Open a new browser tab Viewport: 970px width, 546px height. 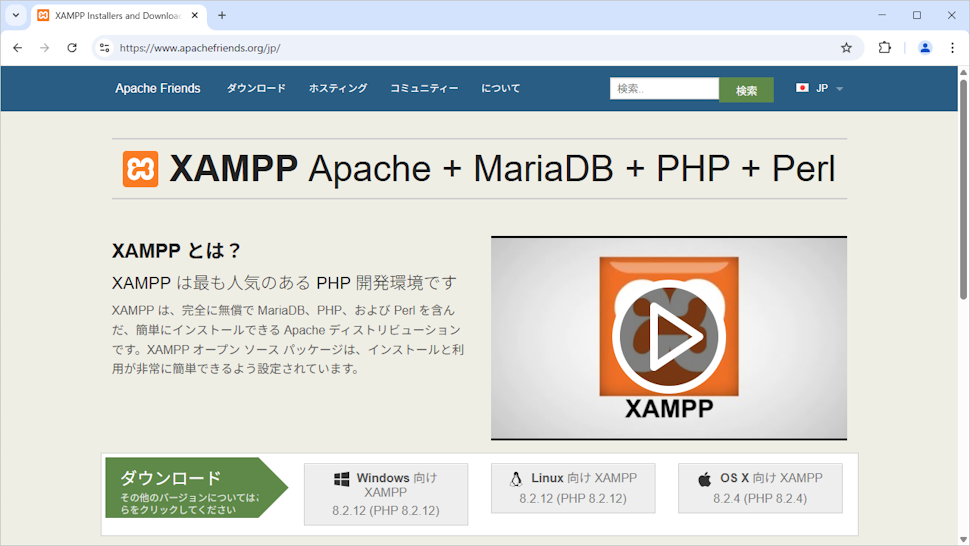coord(222,15)
